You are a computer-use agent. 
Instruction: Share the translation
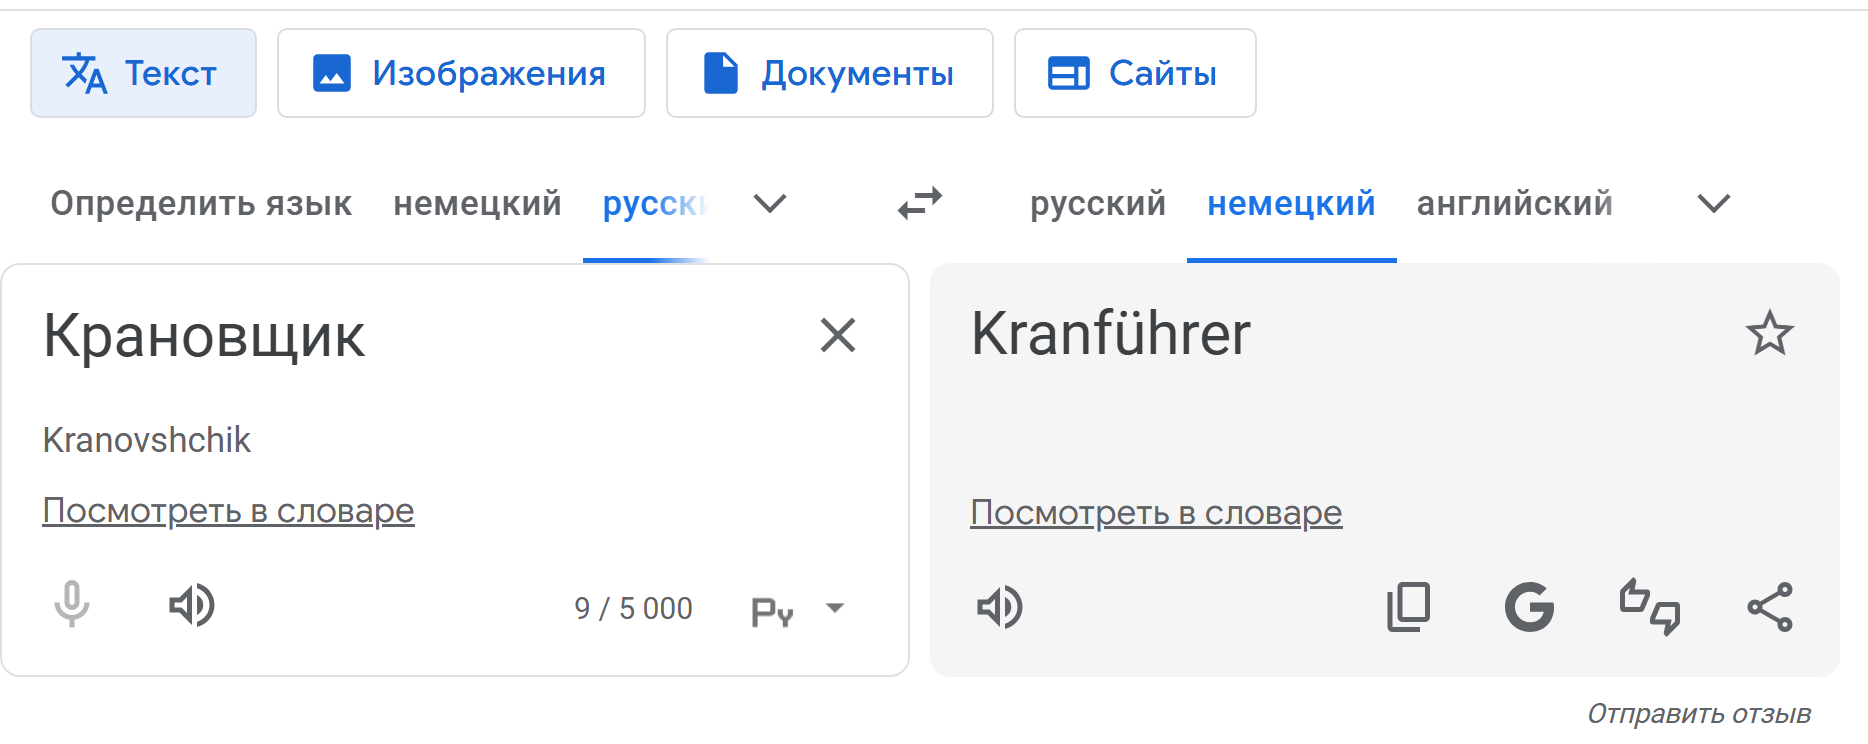coord(1769,607)
